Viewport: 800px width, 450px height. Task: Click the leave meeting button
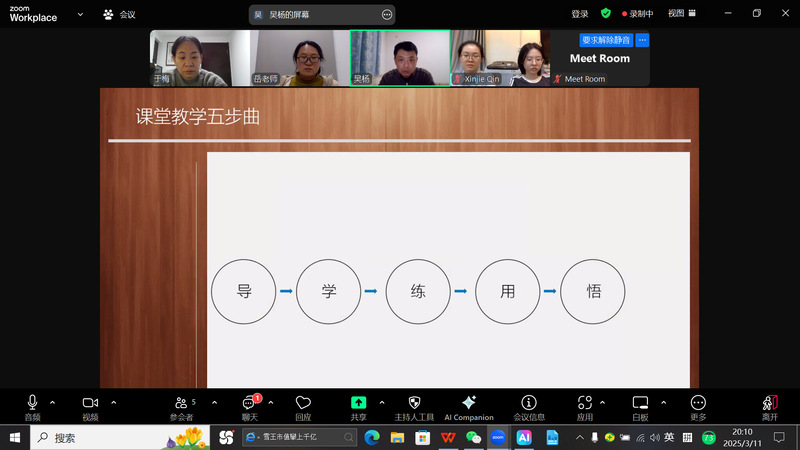[x=769, y=404]
